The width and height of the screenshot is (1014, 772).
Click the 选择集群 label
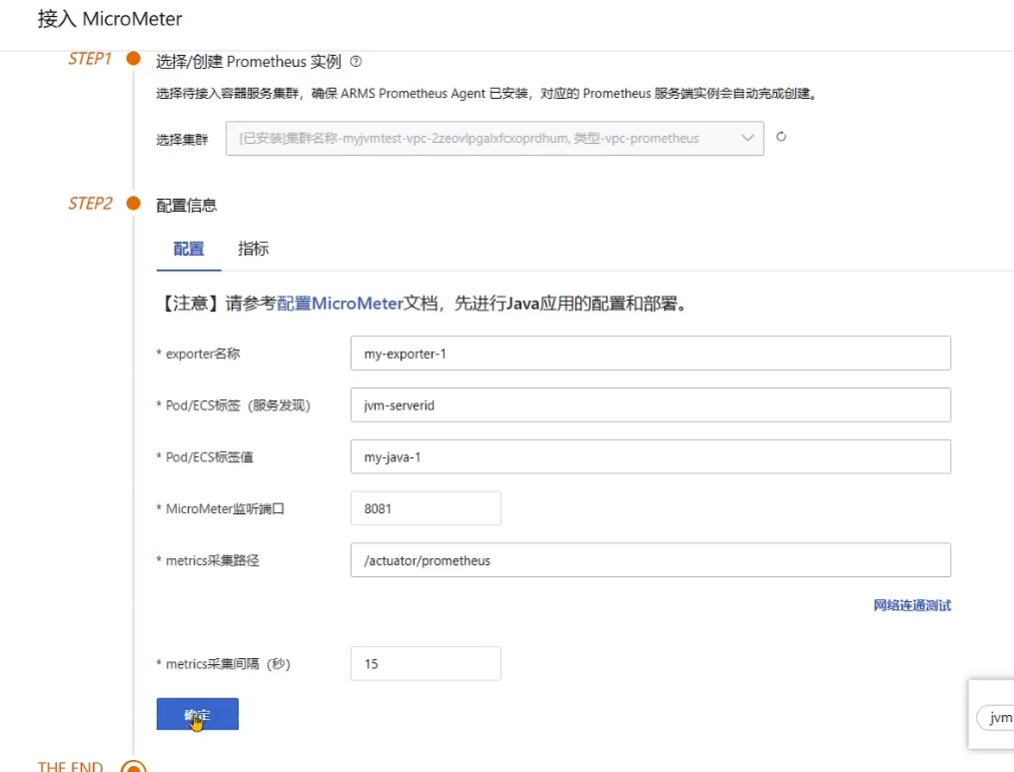click(182, 140)
